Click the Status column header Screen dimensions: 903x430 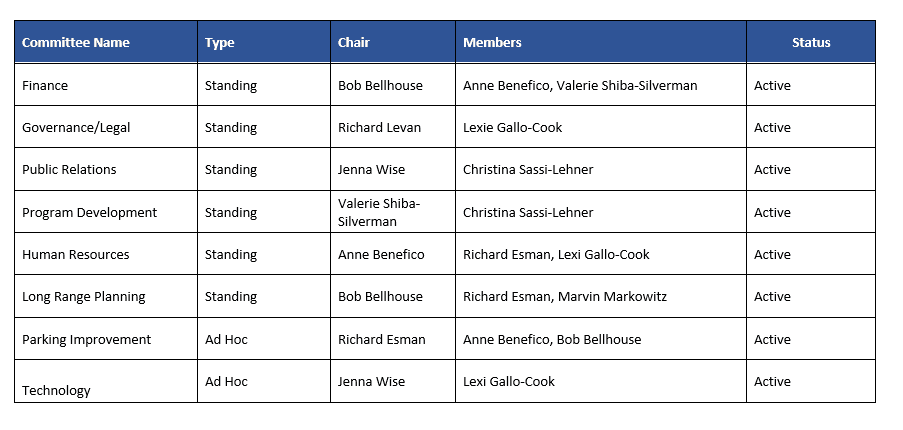[811, 43]
